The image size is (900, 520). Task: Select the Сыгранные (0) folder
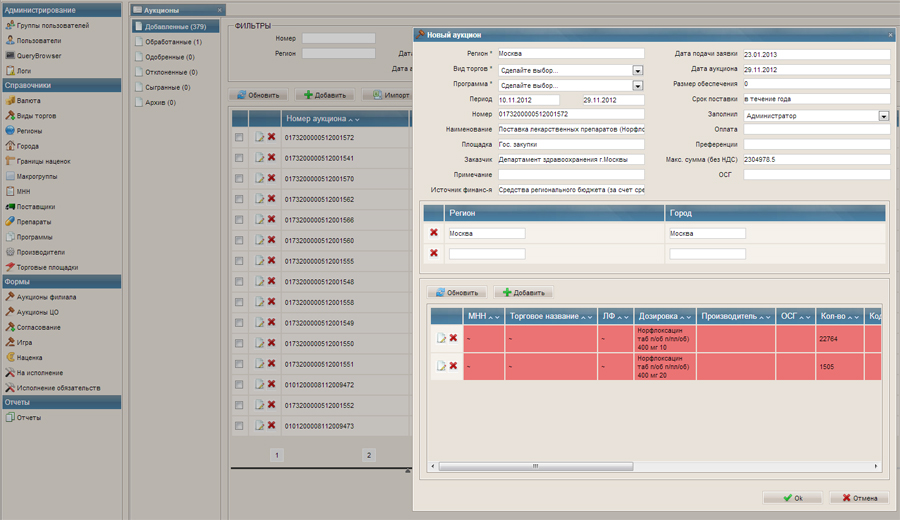coord(167,87)
